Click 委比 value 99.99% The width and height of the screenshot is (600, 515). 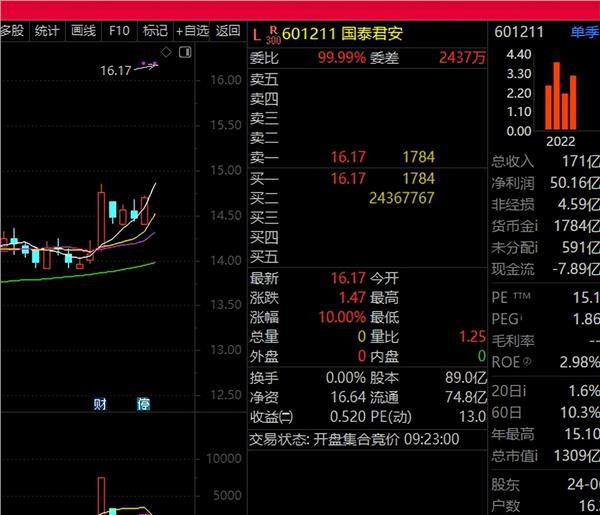[x=341, y=58]
